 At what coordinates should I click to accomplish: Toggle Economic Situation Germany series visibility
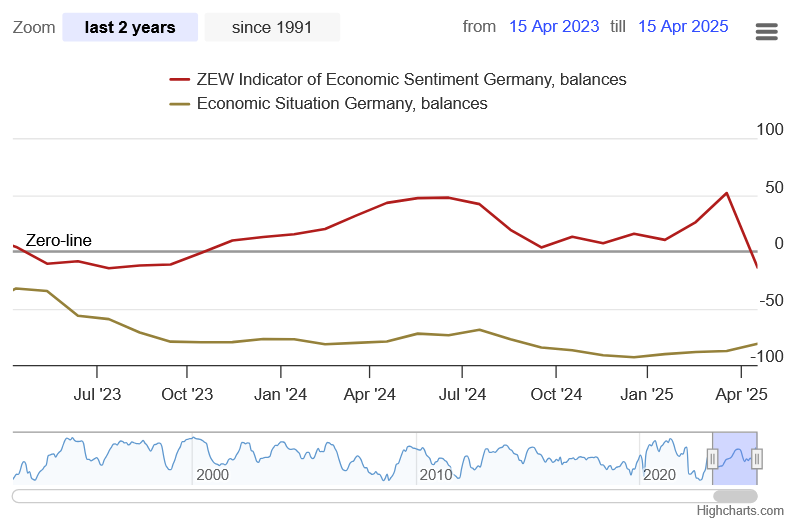coord(342,103)
